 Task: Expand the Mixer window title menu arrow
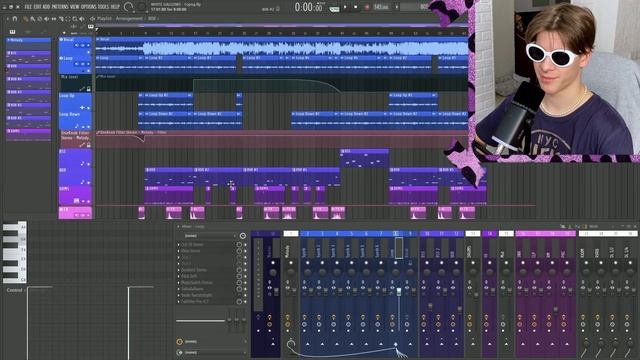[178, 227]
